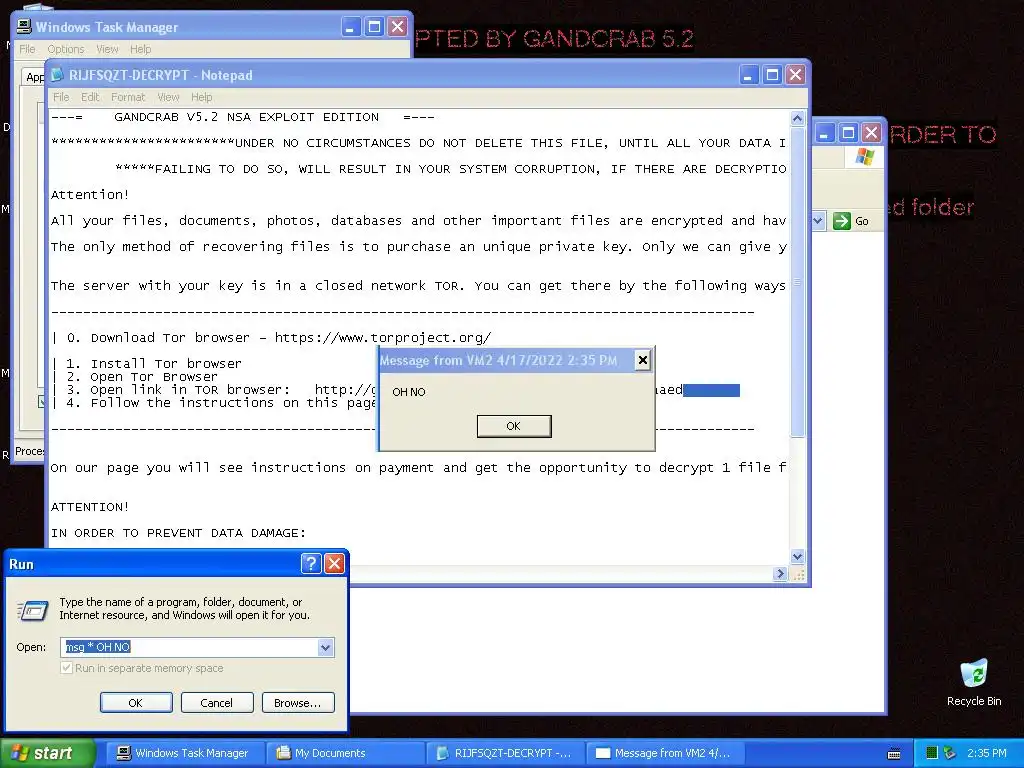1024x768 pixels.
Task: Close the RIJFSQZT-DECRYPT Notepad window
Action: click(x=795, y=75)
